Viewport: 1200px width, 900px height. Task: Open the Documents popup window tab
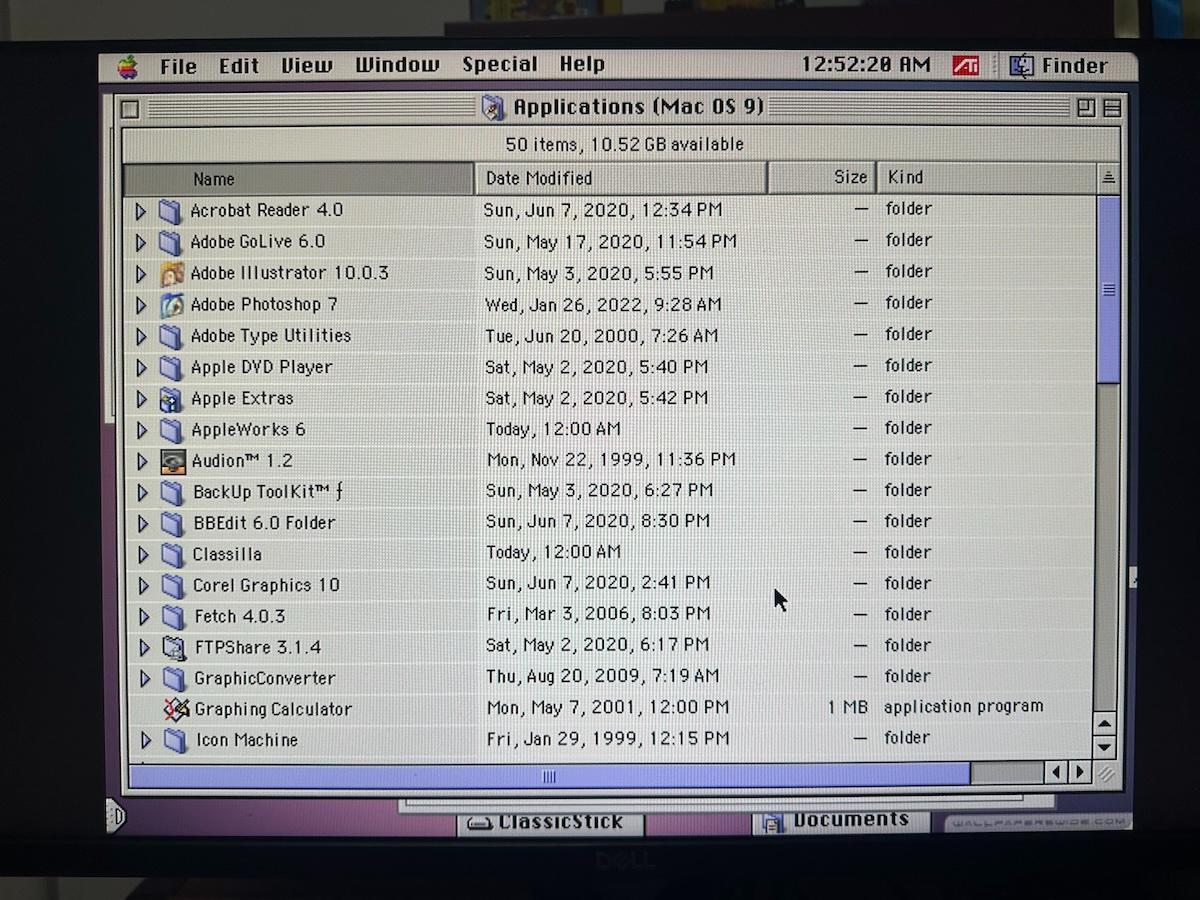point(839,821)
